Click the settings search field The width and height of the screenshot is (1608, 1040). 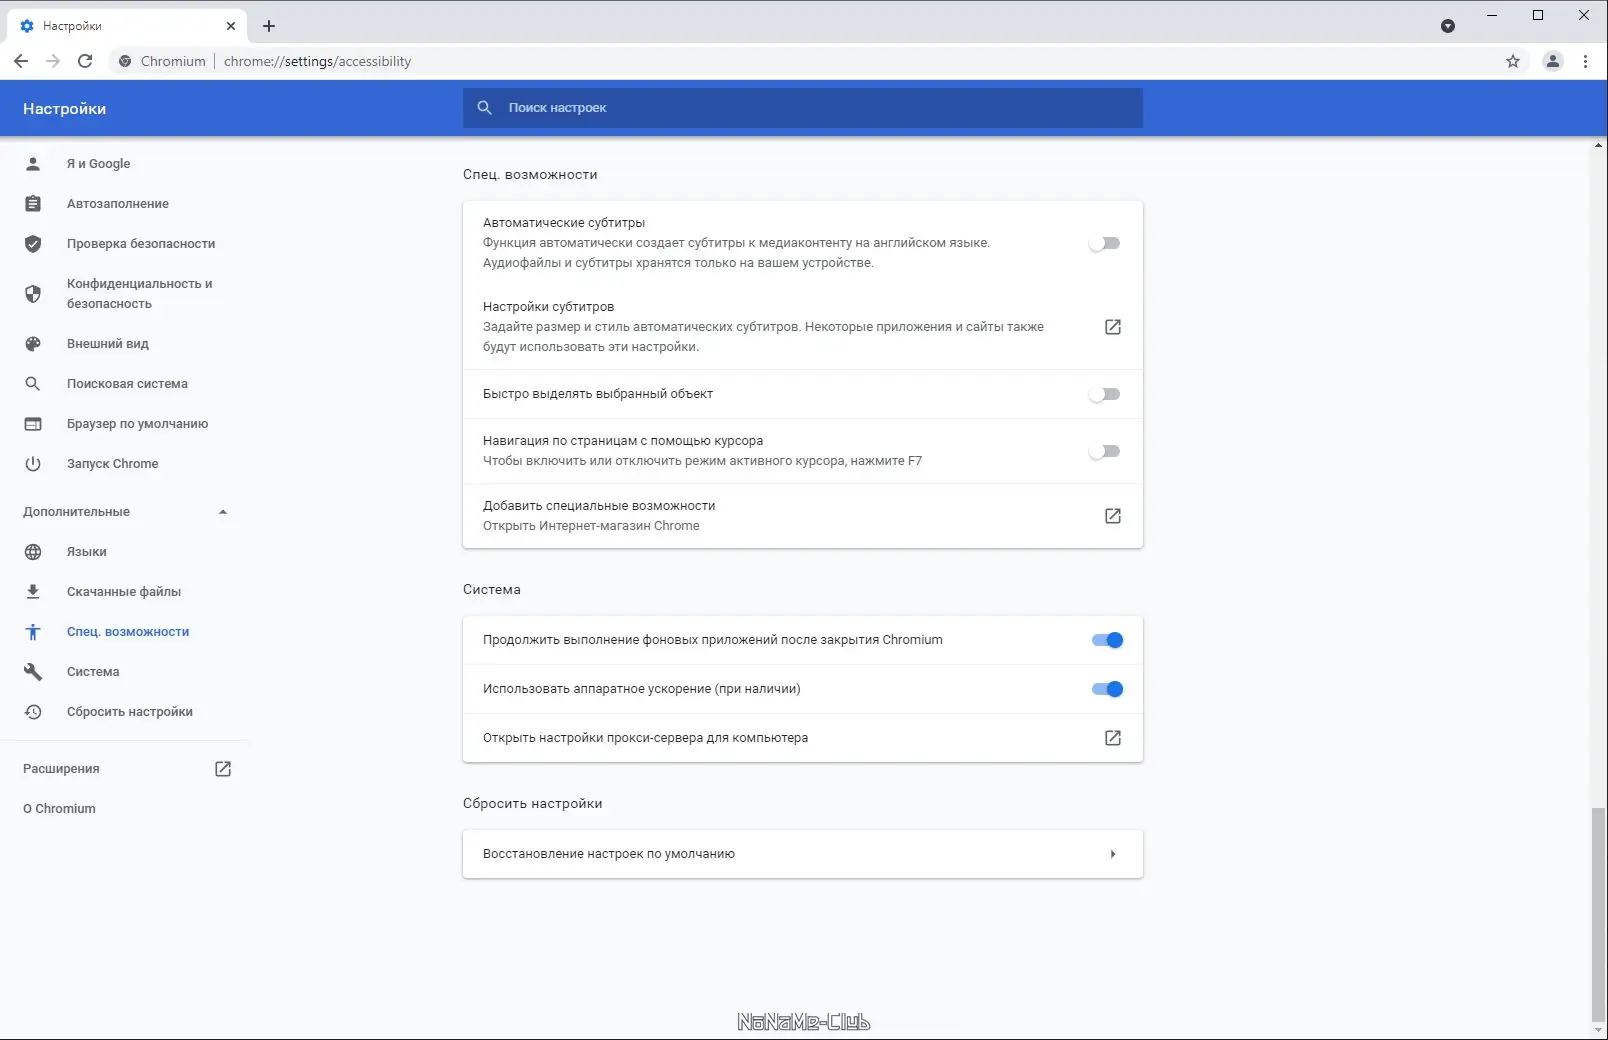[x=802, y=108]
